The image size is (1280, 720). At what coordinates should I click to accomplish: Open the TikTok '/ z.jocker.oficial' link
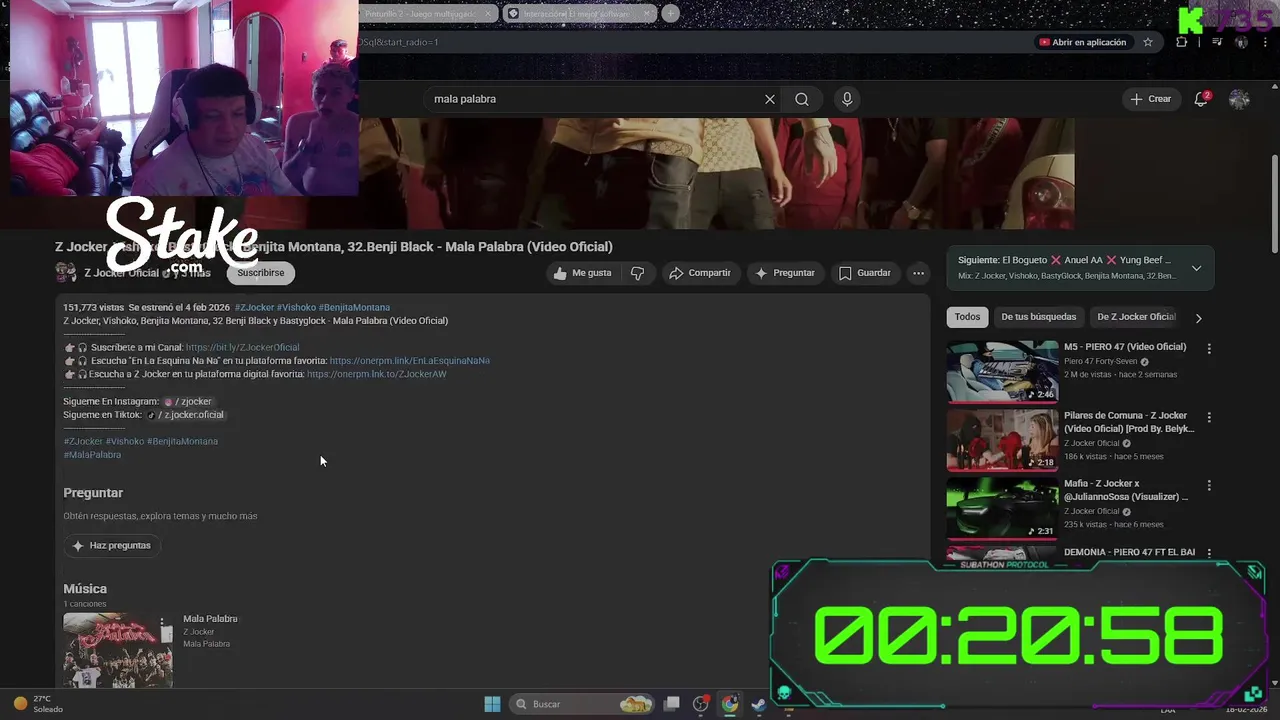185,415
